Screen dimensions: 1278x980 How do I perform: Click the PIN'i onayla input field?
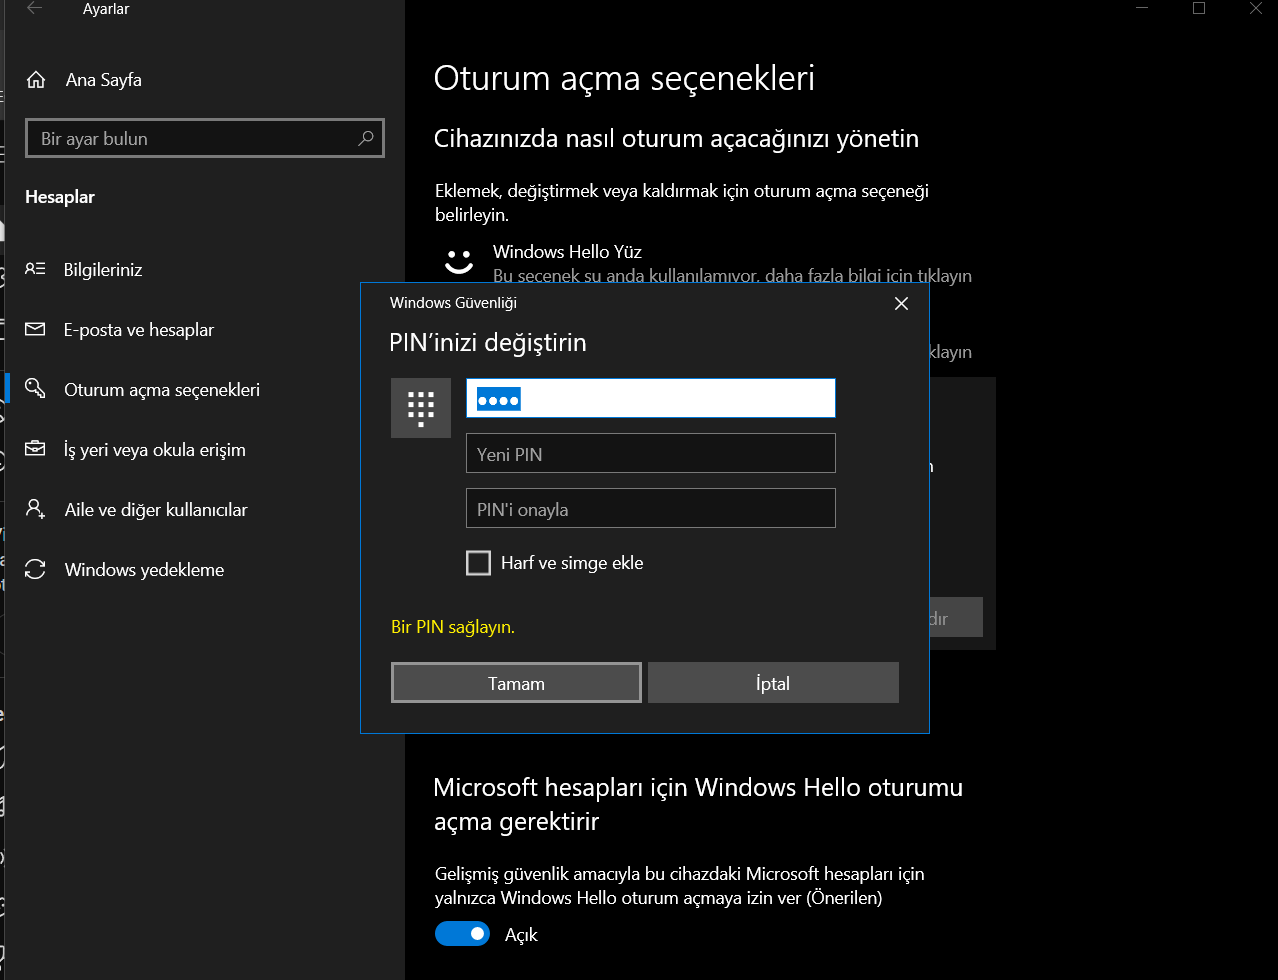pos(651,508)
